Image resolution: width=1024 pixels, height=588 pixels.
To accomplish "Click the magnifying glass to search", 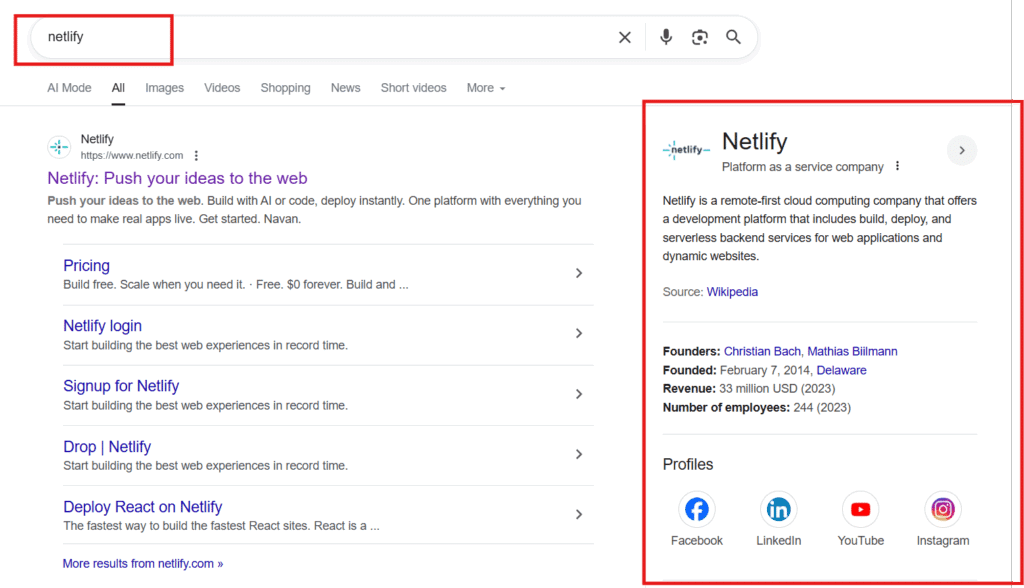I will pyautogui.click(x=733, y=37).
